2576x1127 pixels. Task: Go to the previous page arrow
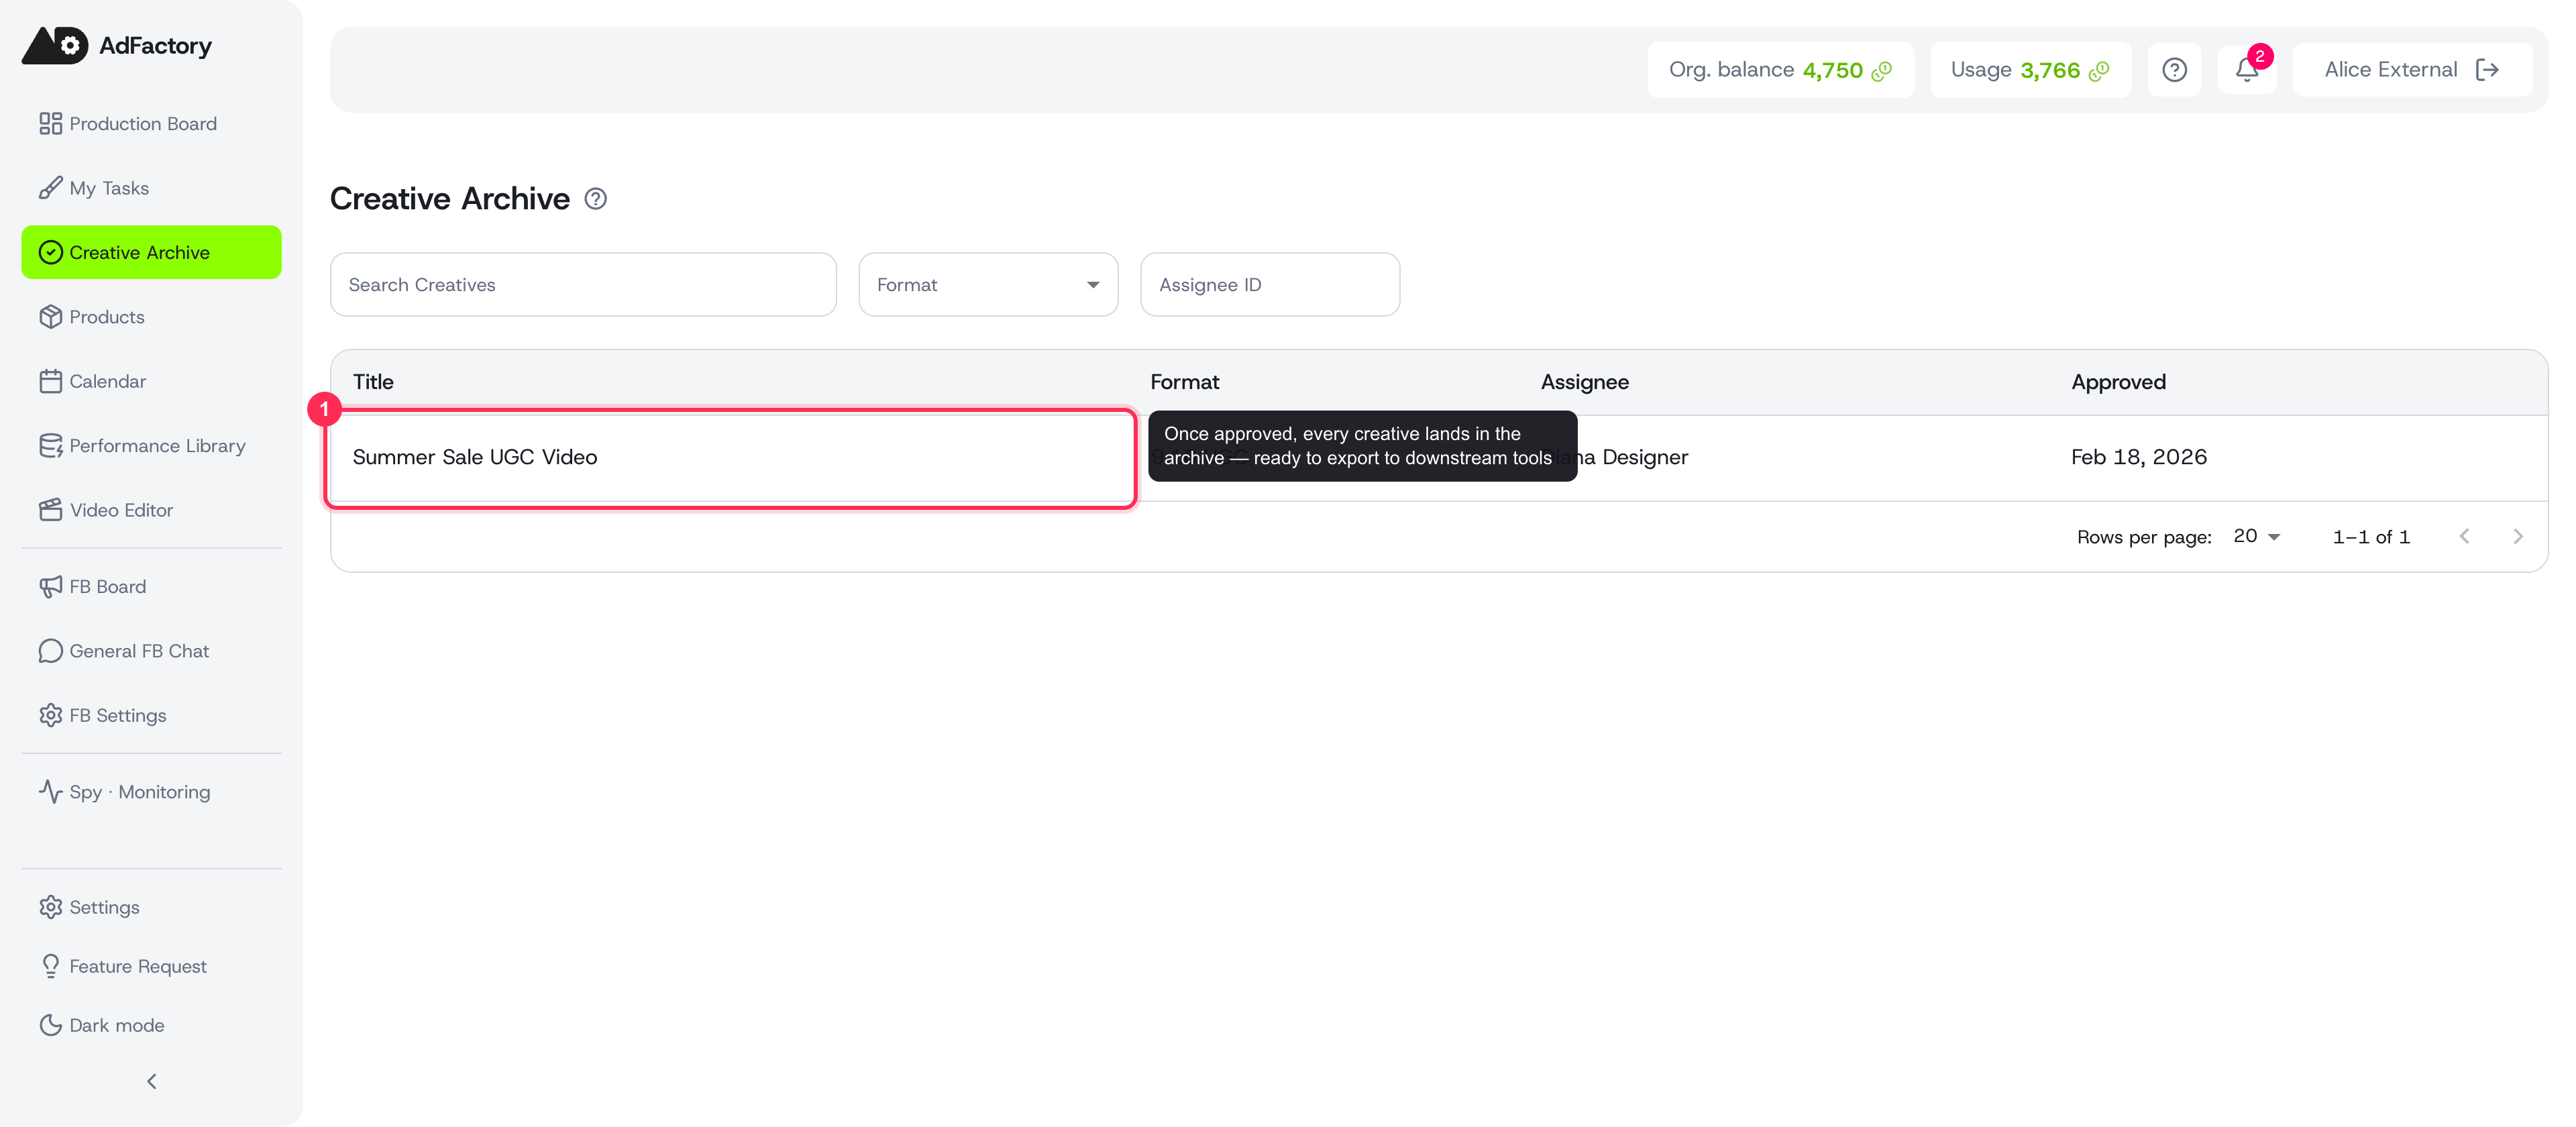pyautogui.click(x=2464, y=537)
